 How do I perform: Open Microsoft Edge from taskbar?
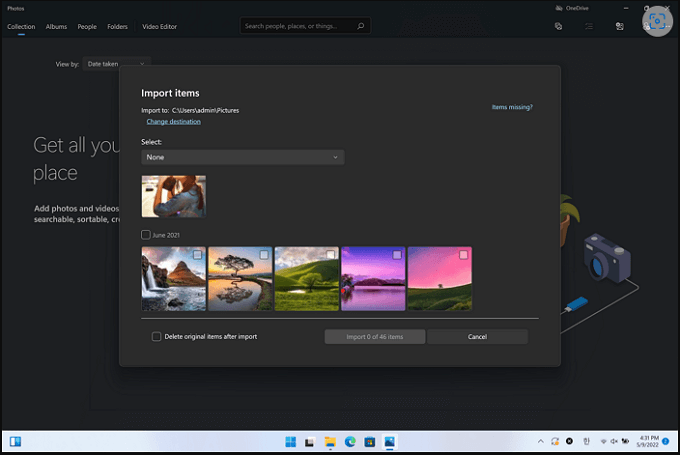pos(350,442)
